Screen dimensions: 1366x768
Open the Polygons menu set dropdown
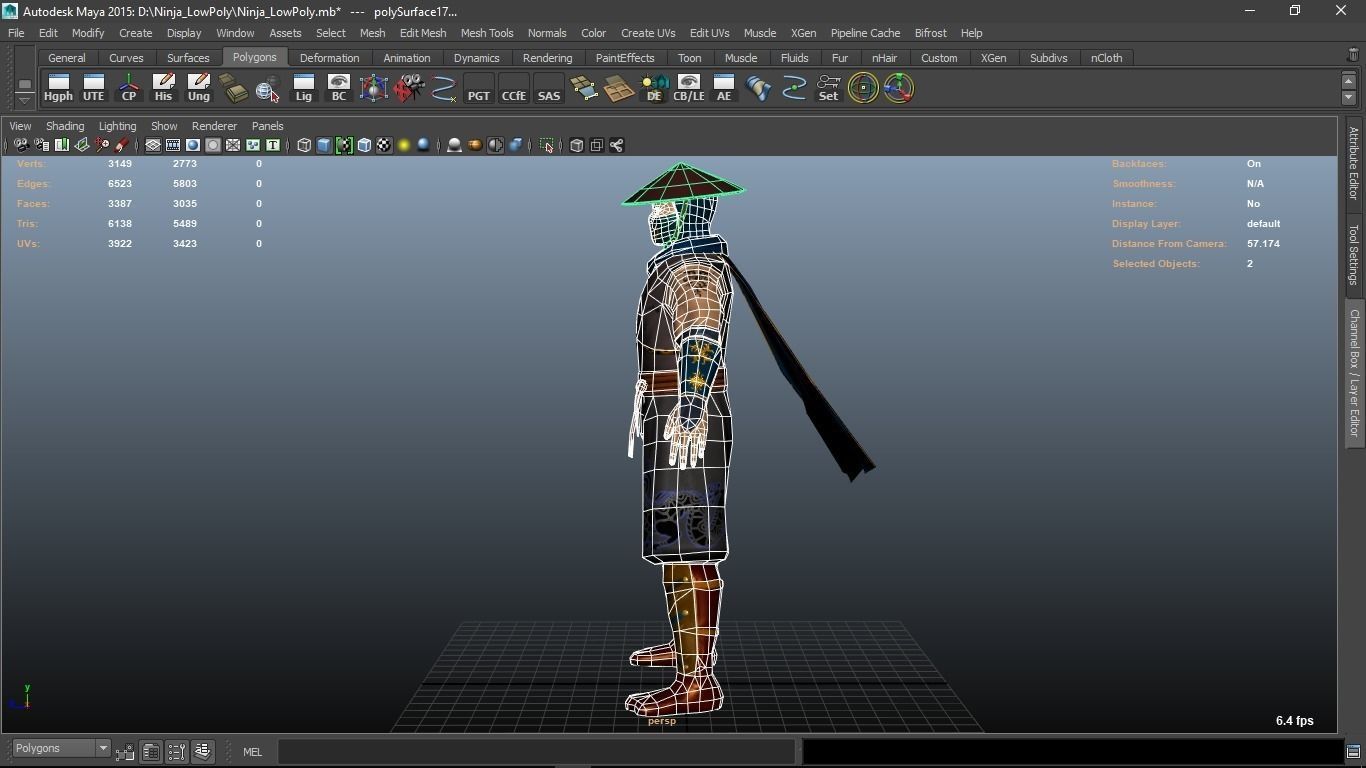coord(61,748)
